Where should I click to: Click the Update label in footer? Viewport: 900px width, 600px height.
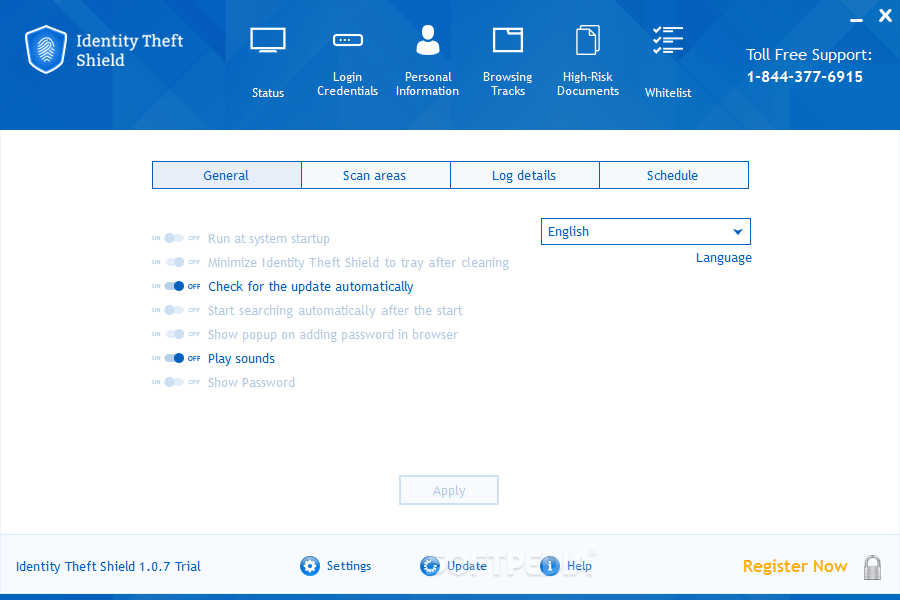click(467, 566)
